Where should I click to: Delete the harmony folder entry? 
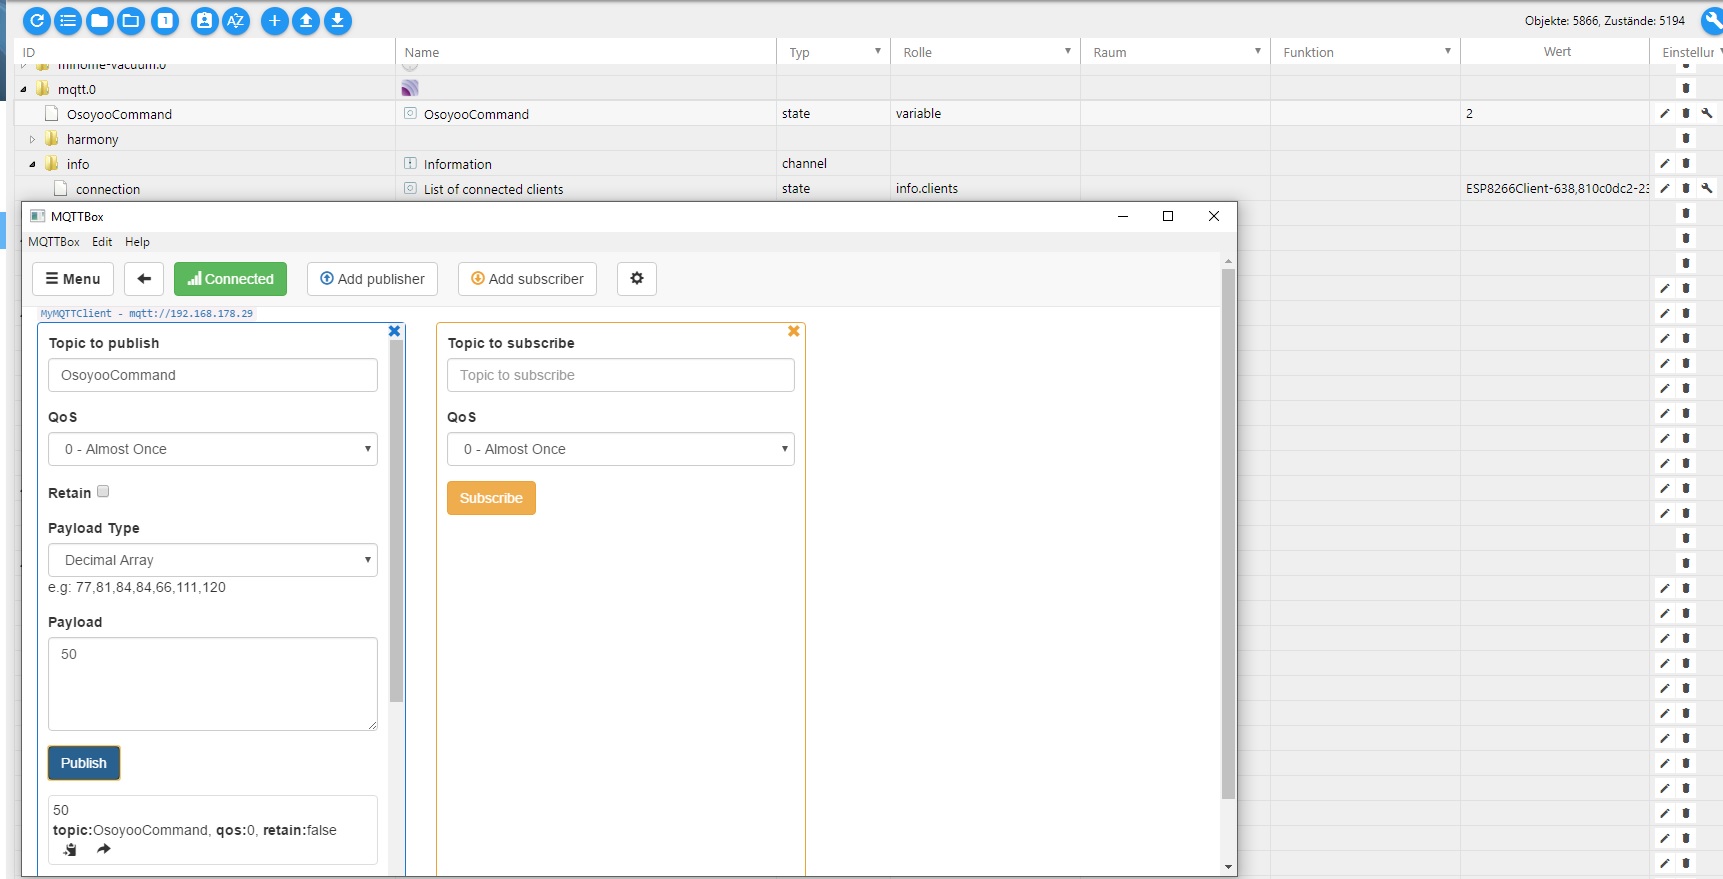click(1686, 138)
